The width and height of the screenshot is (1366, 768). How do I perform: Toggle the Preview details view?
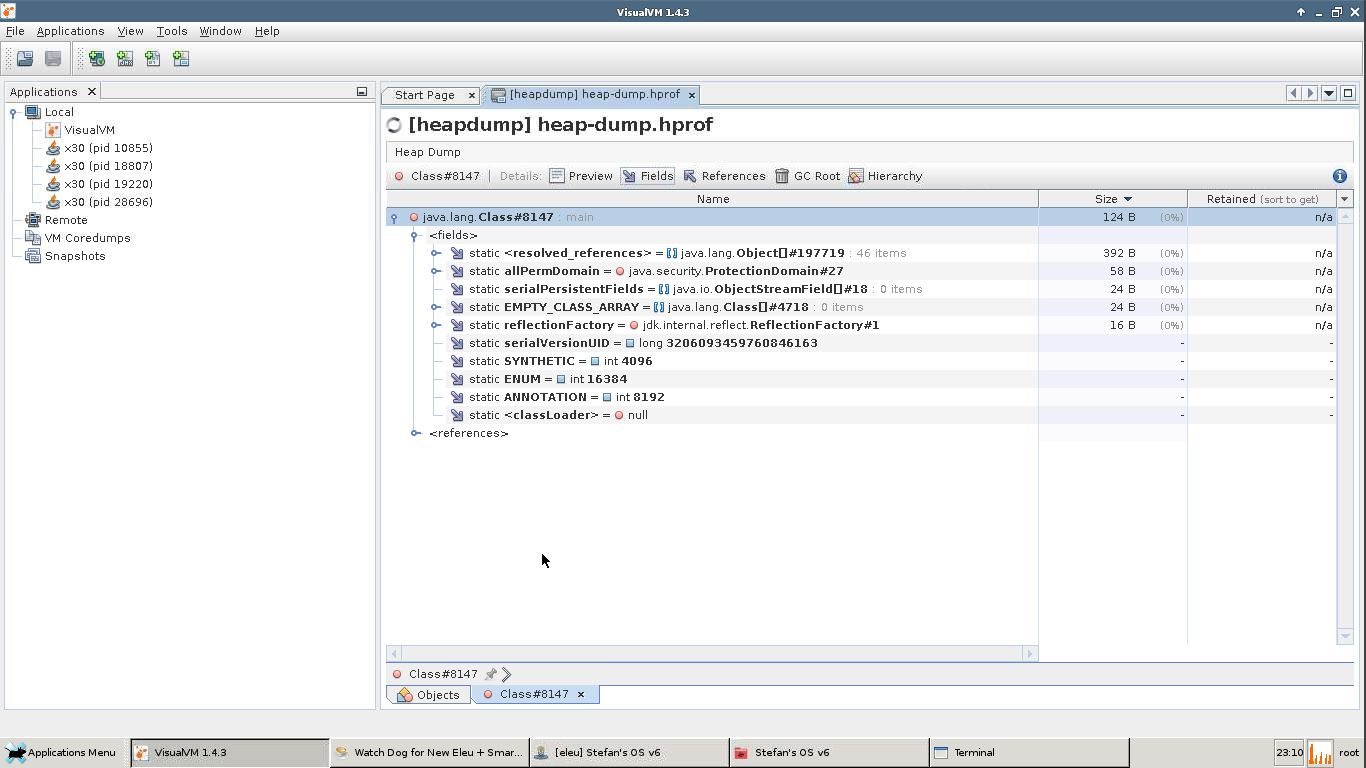pos(581,176)
